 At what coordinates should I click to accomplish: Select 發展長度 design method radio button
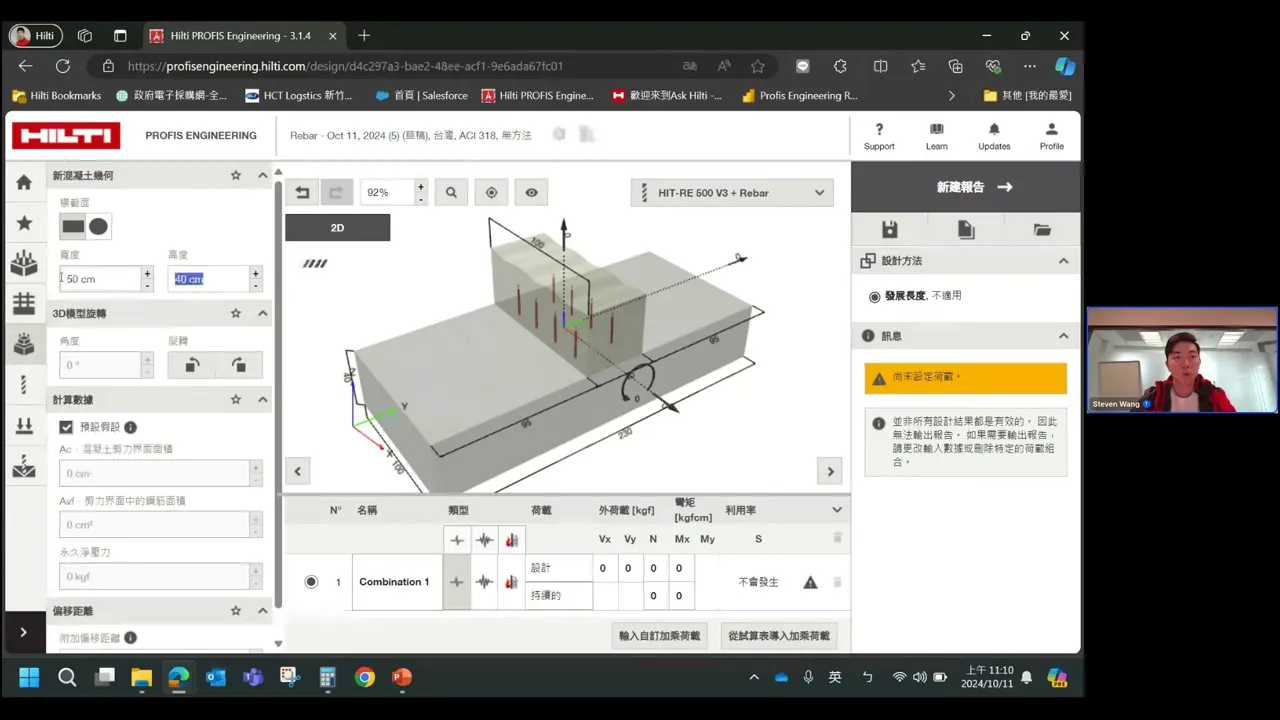click(x=875, y=296)
